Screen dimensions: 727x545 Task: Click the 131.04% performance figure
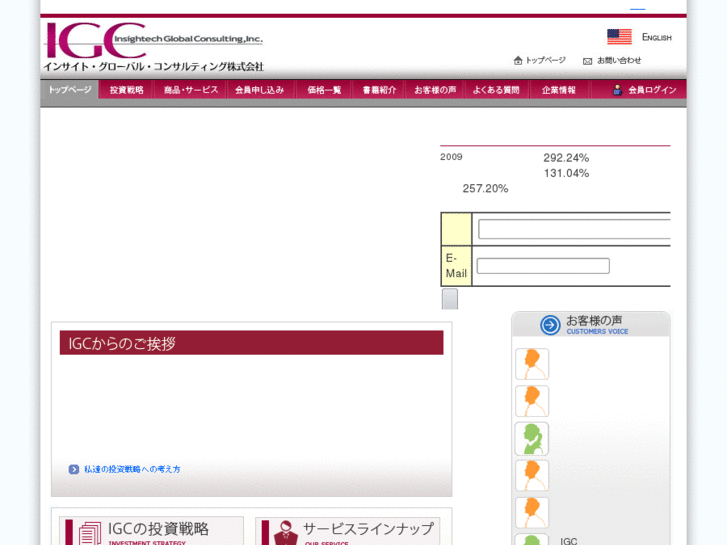click(566, 173)
